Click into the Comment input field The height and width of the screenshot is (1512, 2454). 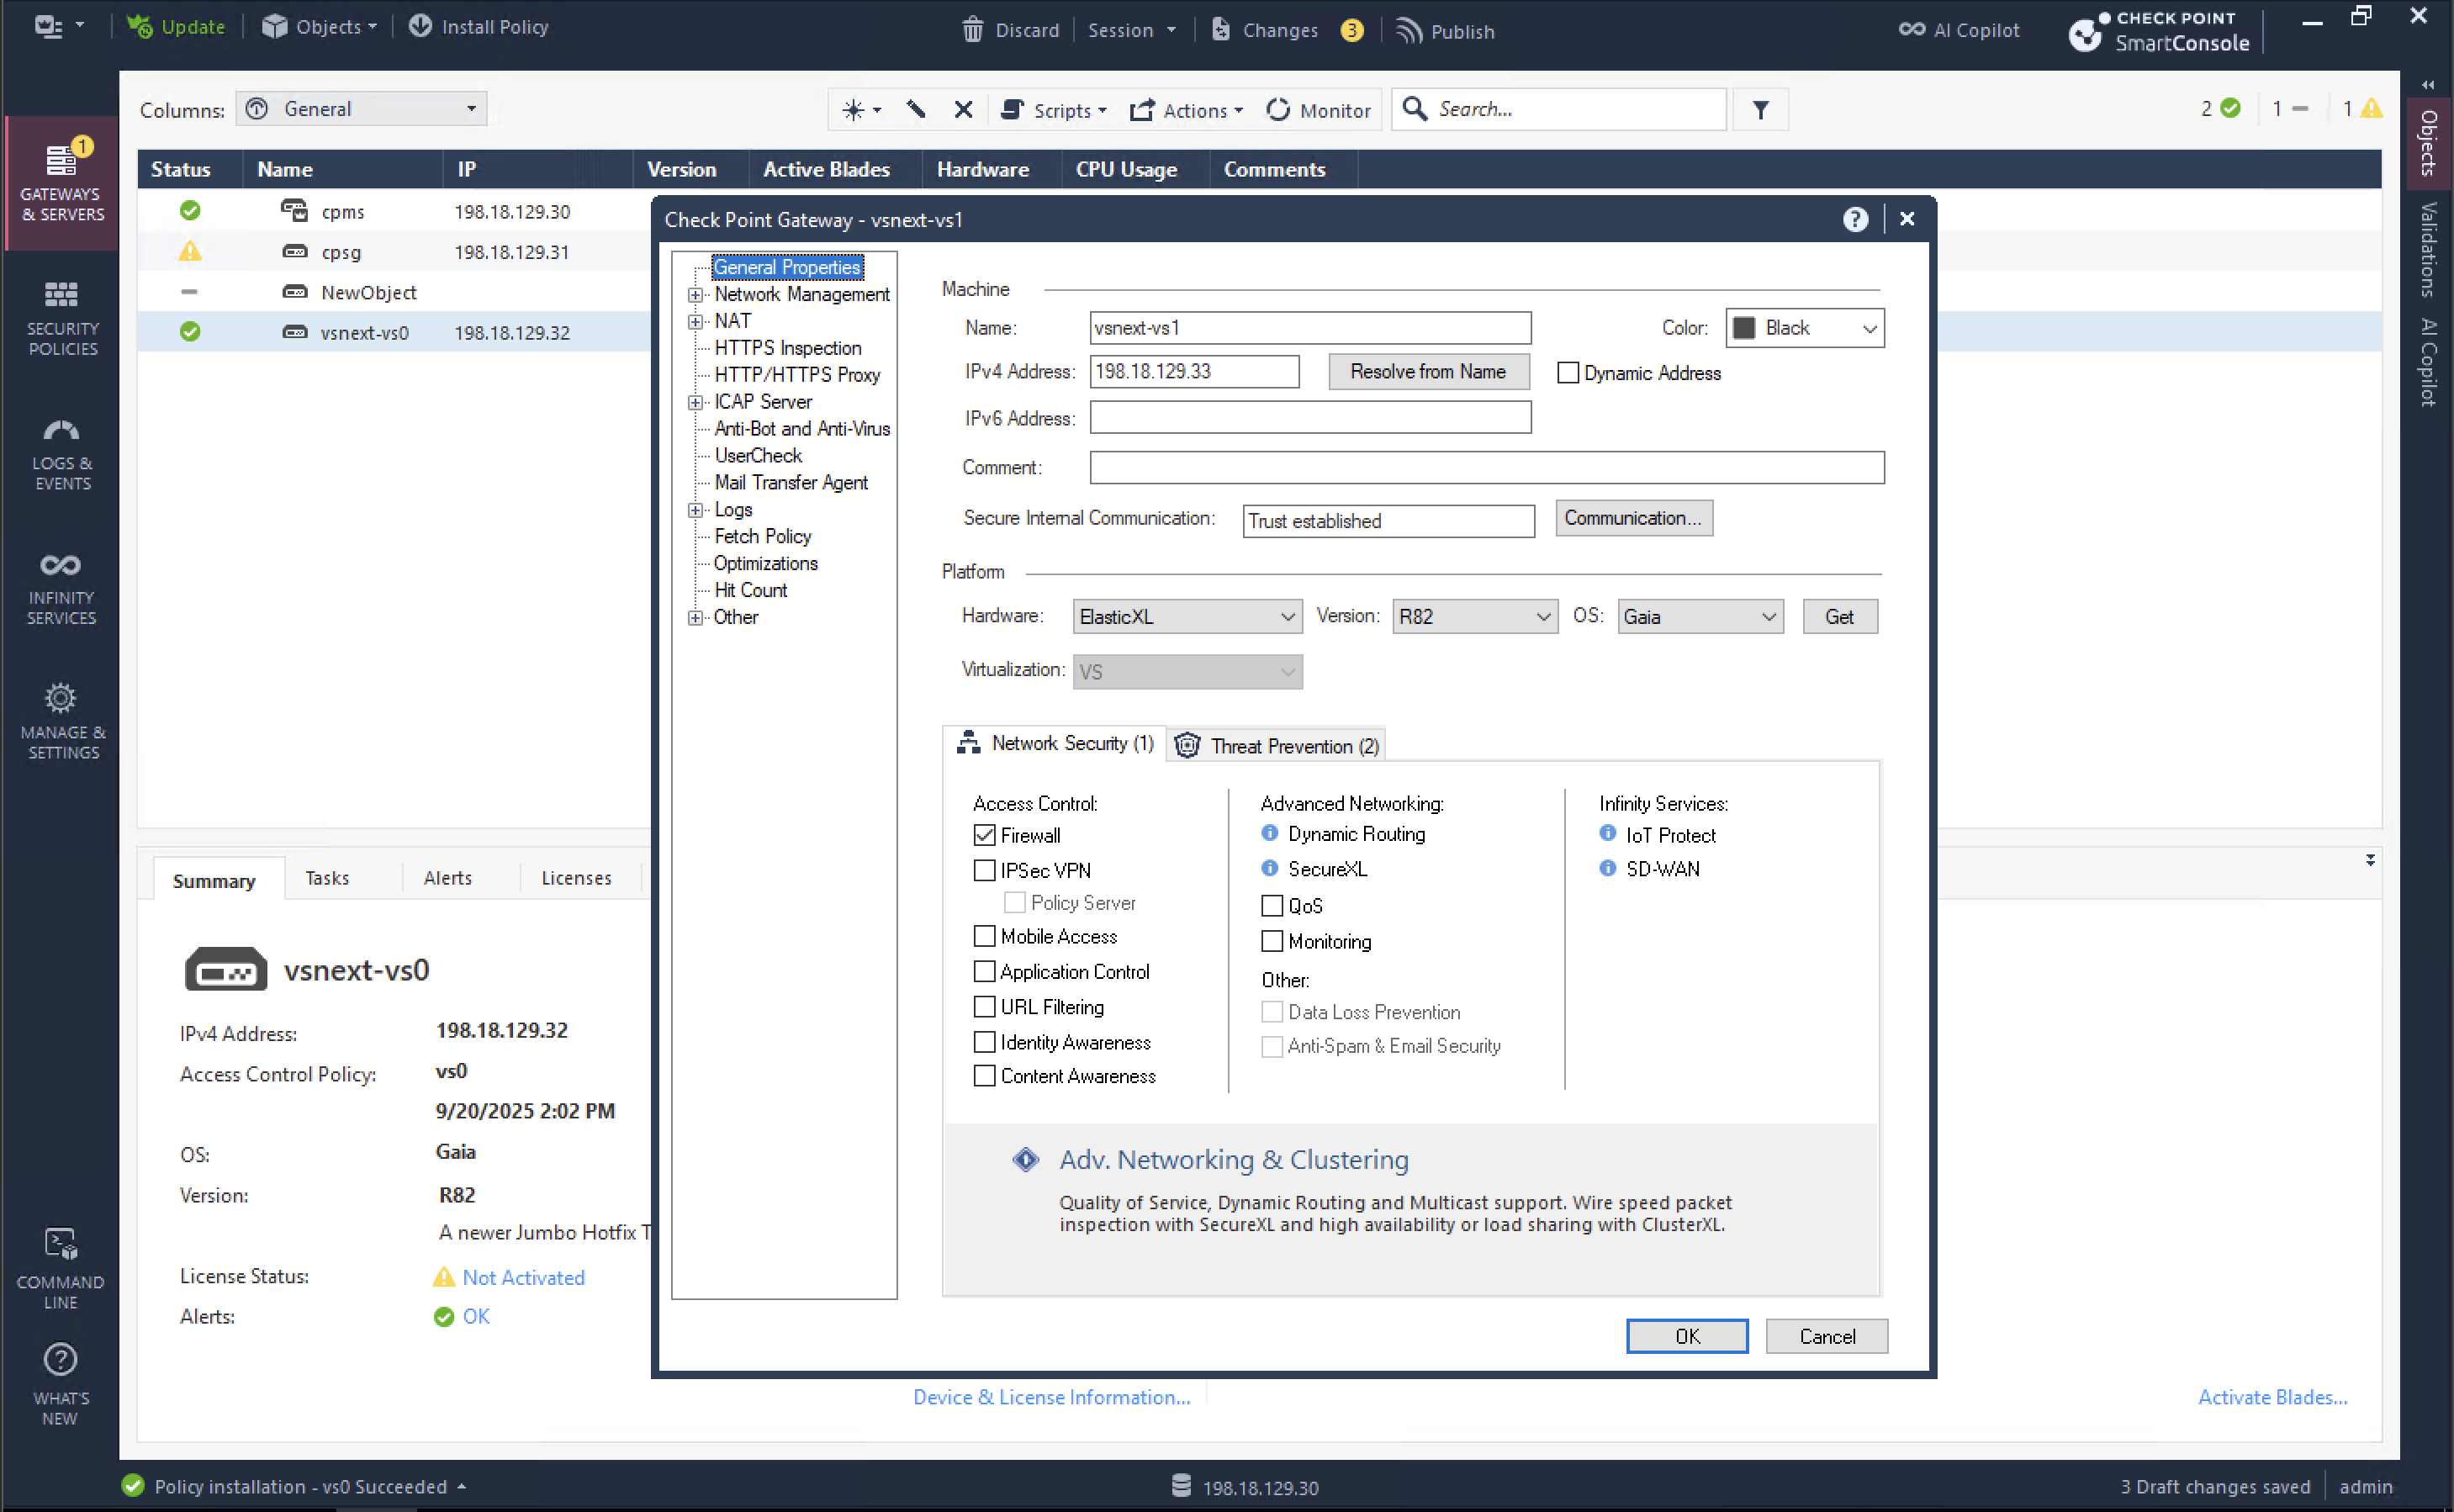[x=1486, y=468]
